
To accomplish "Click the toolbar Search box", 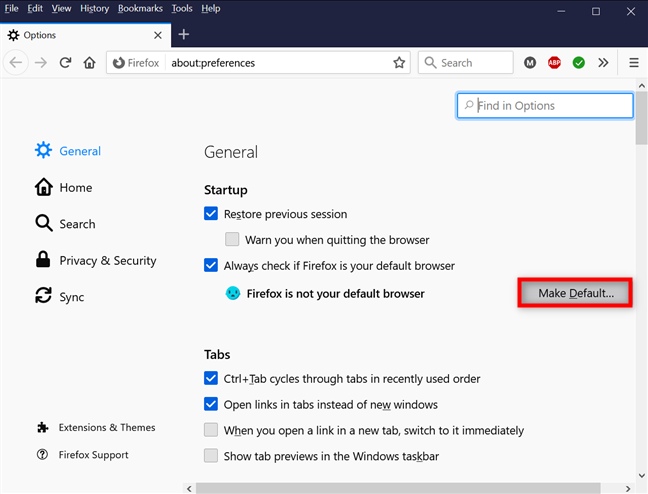I will coord(466,62).
